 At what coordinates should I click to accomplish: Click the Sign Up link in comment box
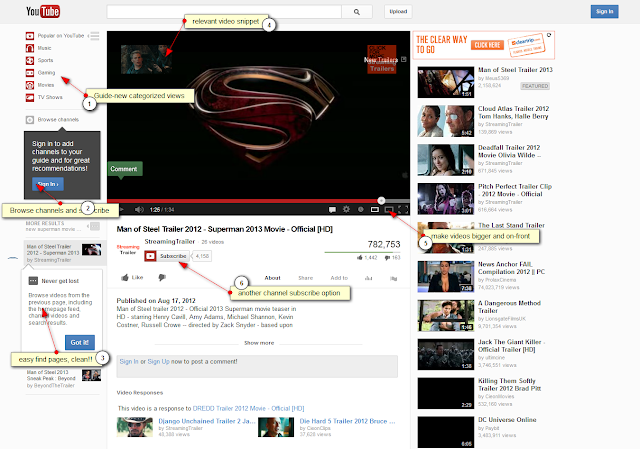[x=158, y=362]
